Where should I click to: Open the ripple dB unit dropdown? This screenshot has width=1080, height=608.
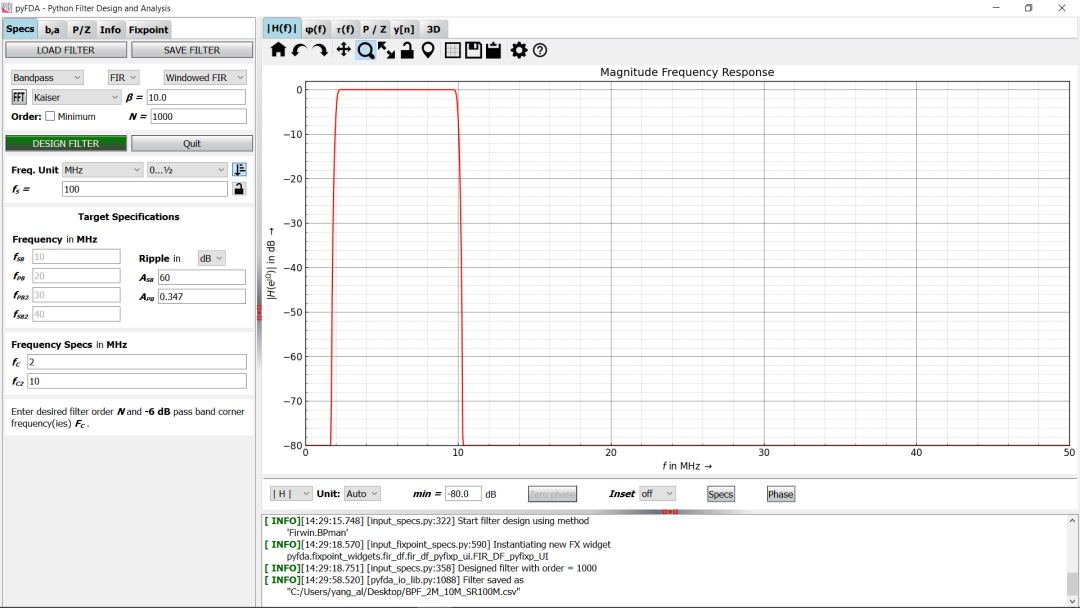point(211,258)
